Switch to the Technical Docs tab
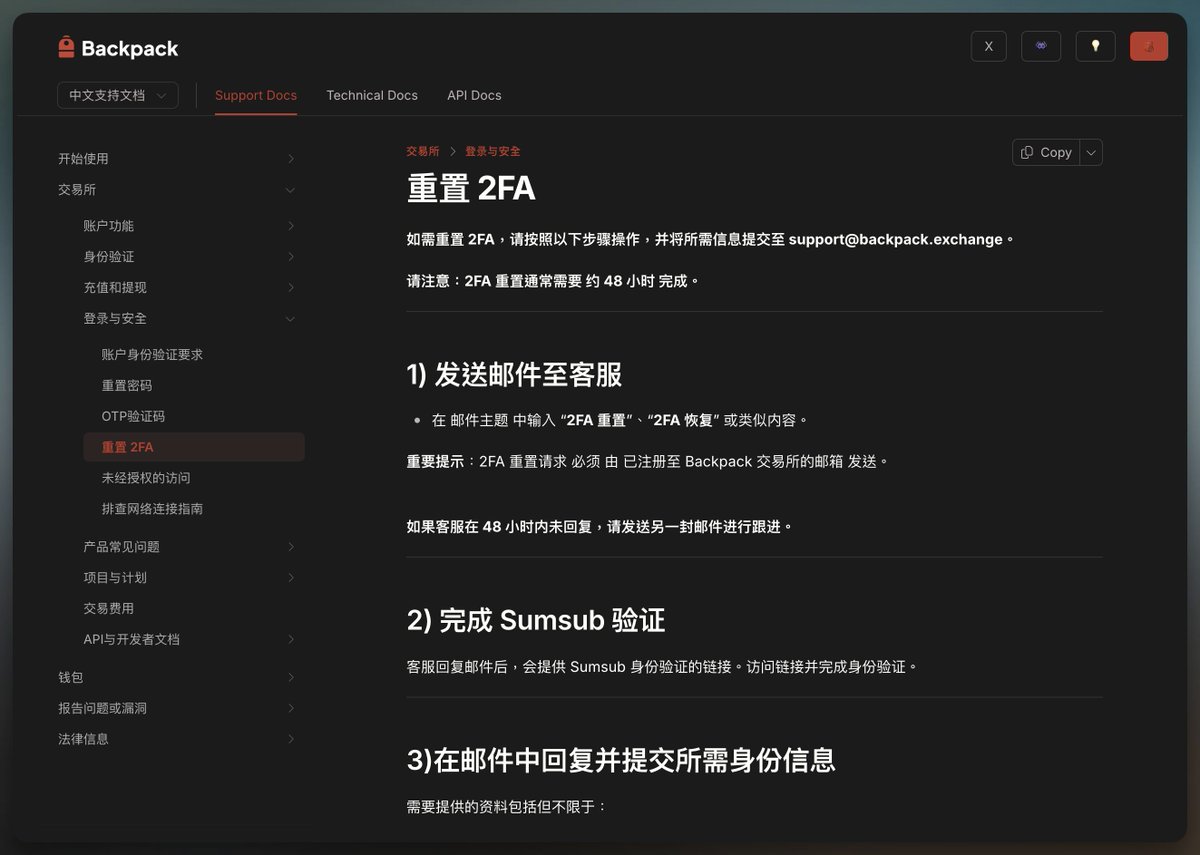This screenshot has width=1200, height=855. [372, 95]
